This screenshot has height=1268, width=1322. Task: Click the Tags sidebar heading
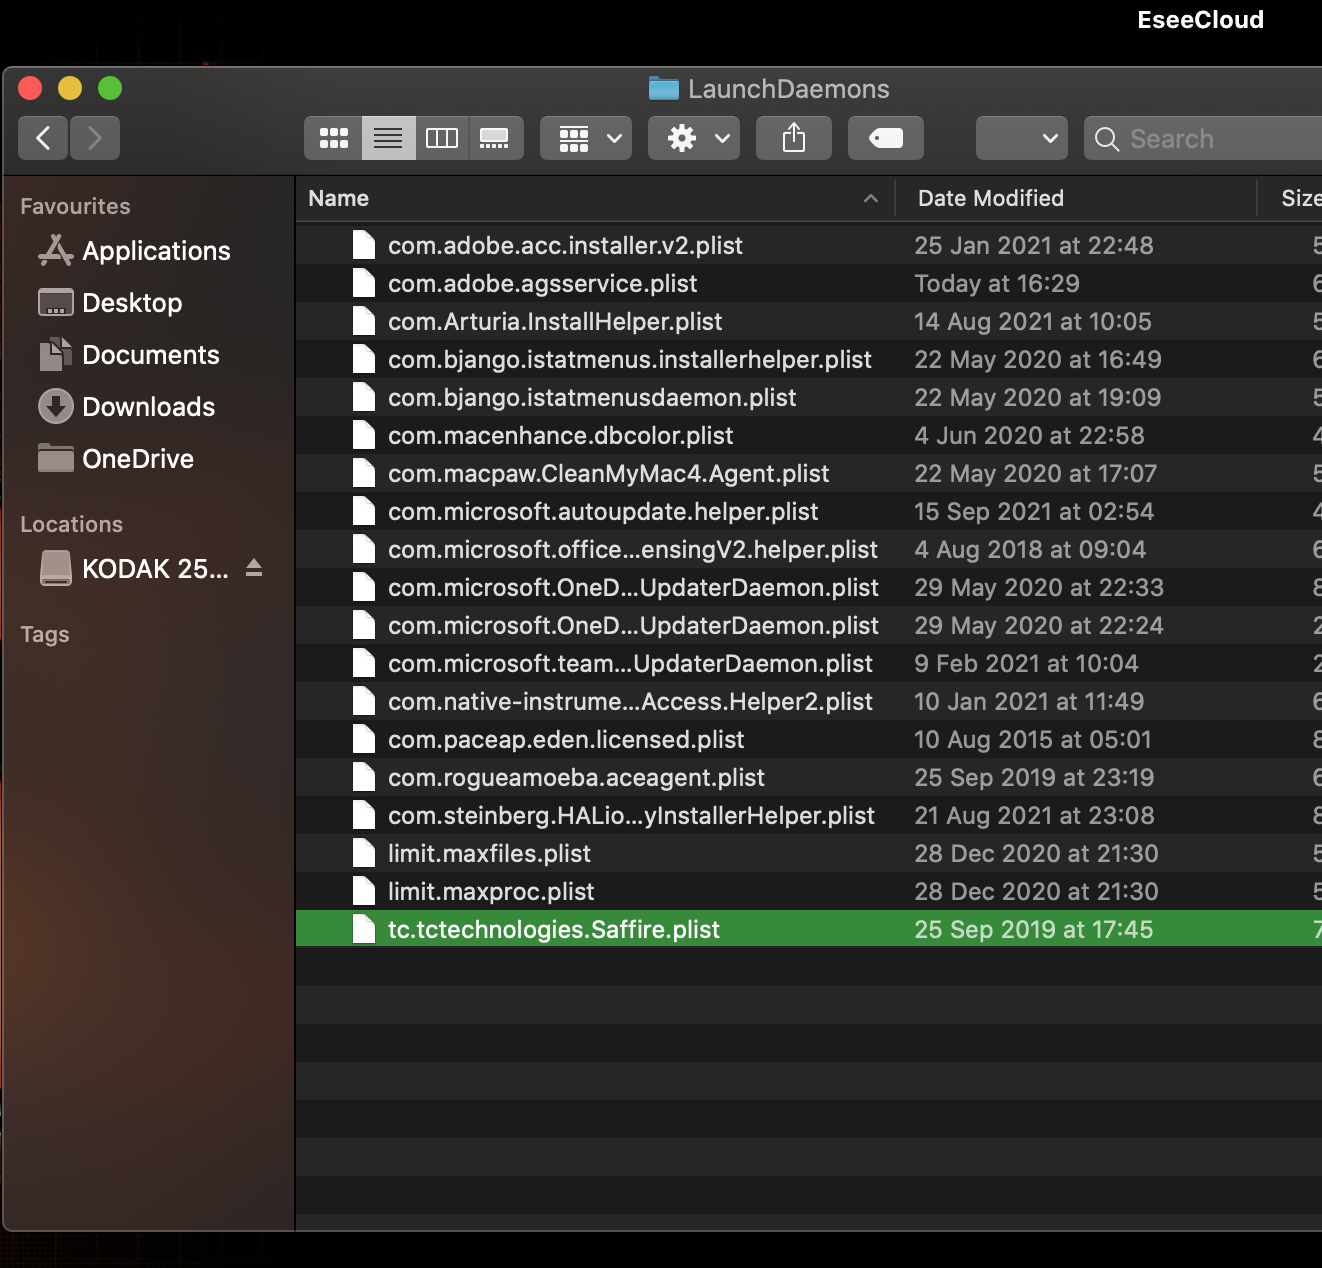pos(45,634)
